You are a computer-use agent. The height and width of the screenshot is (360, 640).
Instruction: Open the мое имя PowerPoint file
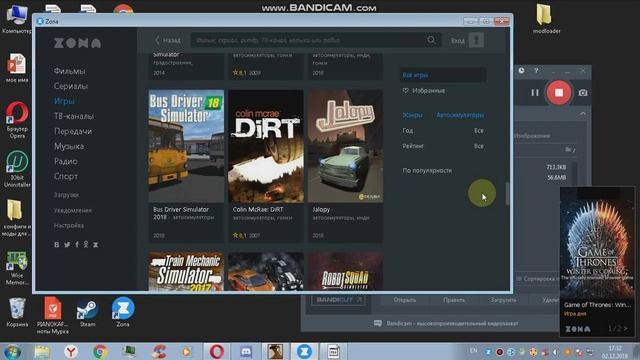(17, 68)
